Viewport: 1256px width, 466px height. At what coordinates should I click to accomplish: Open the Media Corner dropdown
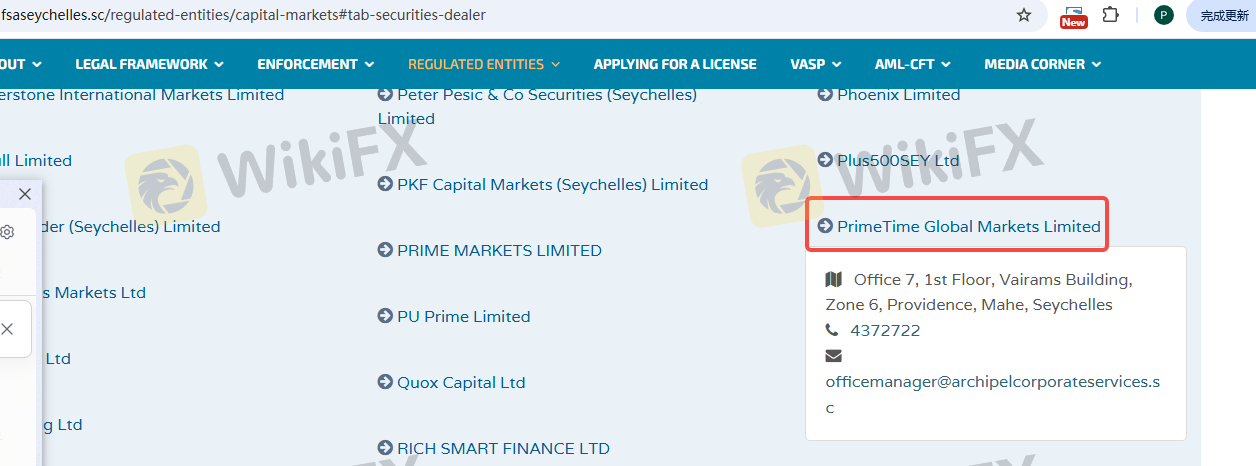(1042, 64)
